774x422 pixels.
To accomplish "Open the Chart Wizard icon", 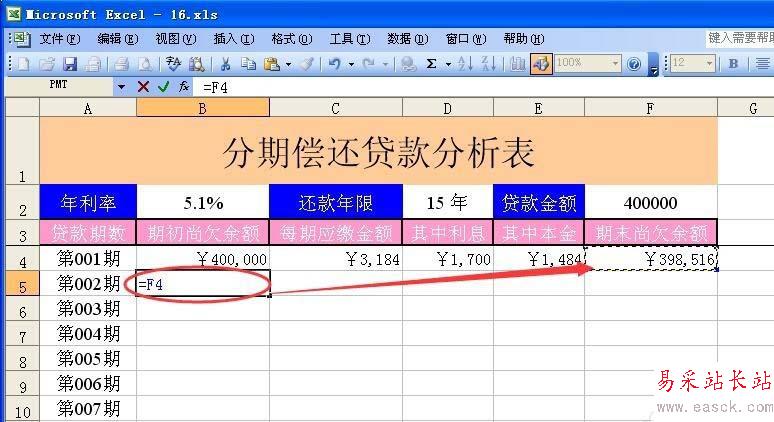I will 517,64.
